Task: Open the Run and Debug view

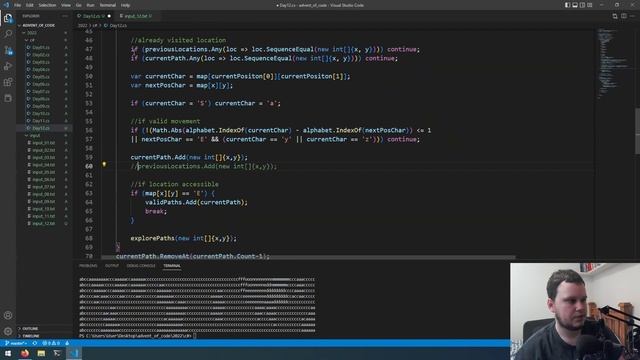Action: [x=8, y=66]
